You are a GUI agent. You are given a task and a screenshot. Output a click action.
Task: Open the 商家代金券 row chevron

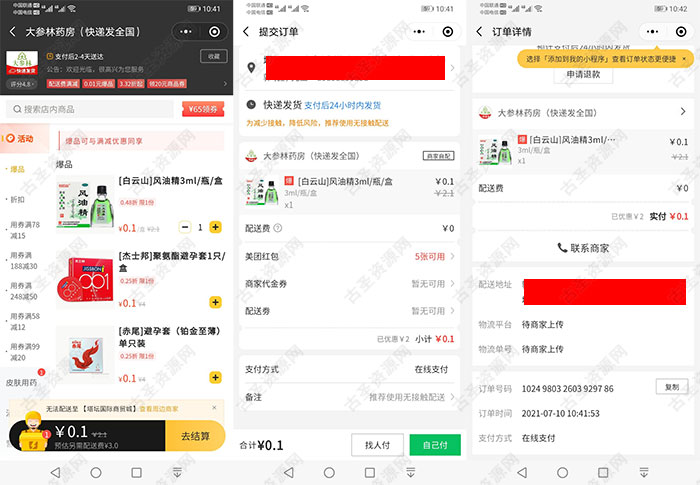click(x=452, y=284)
